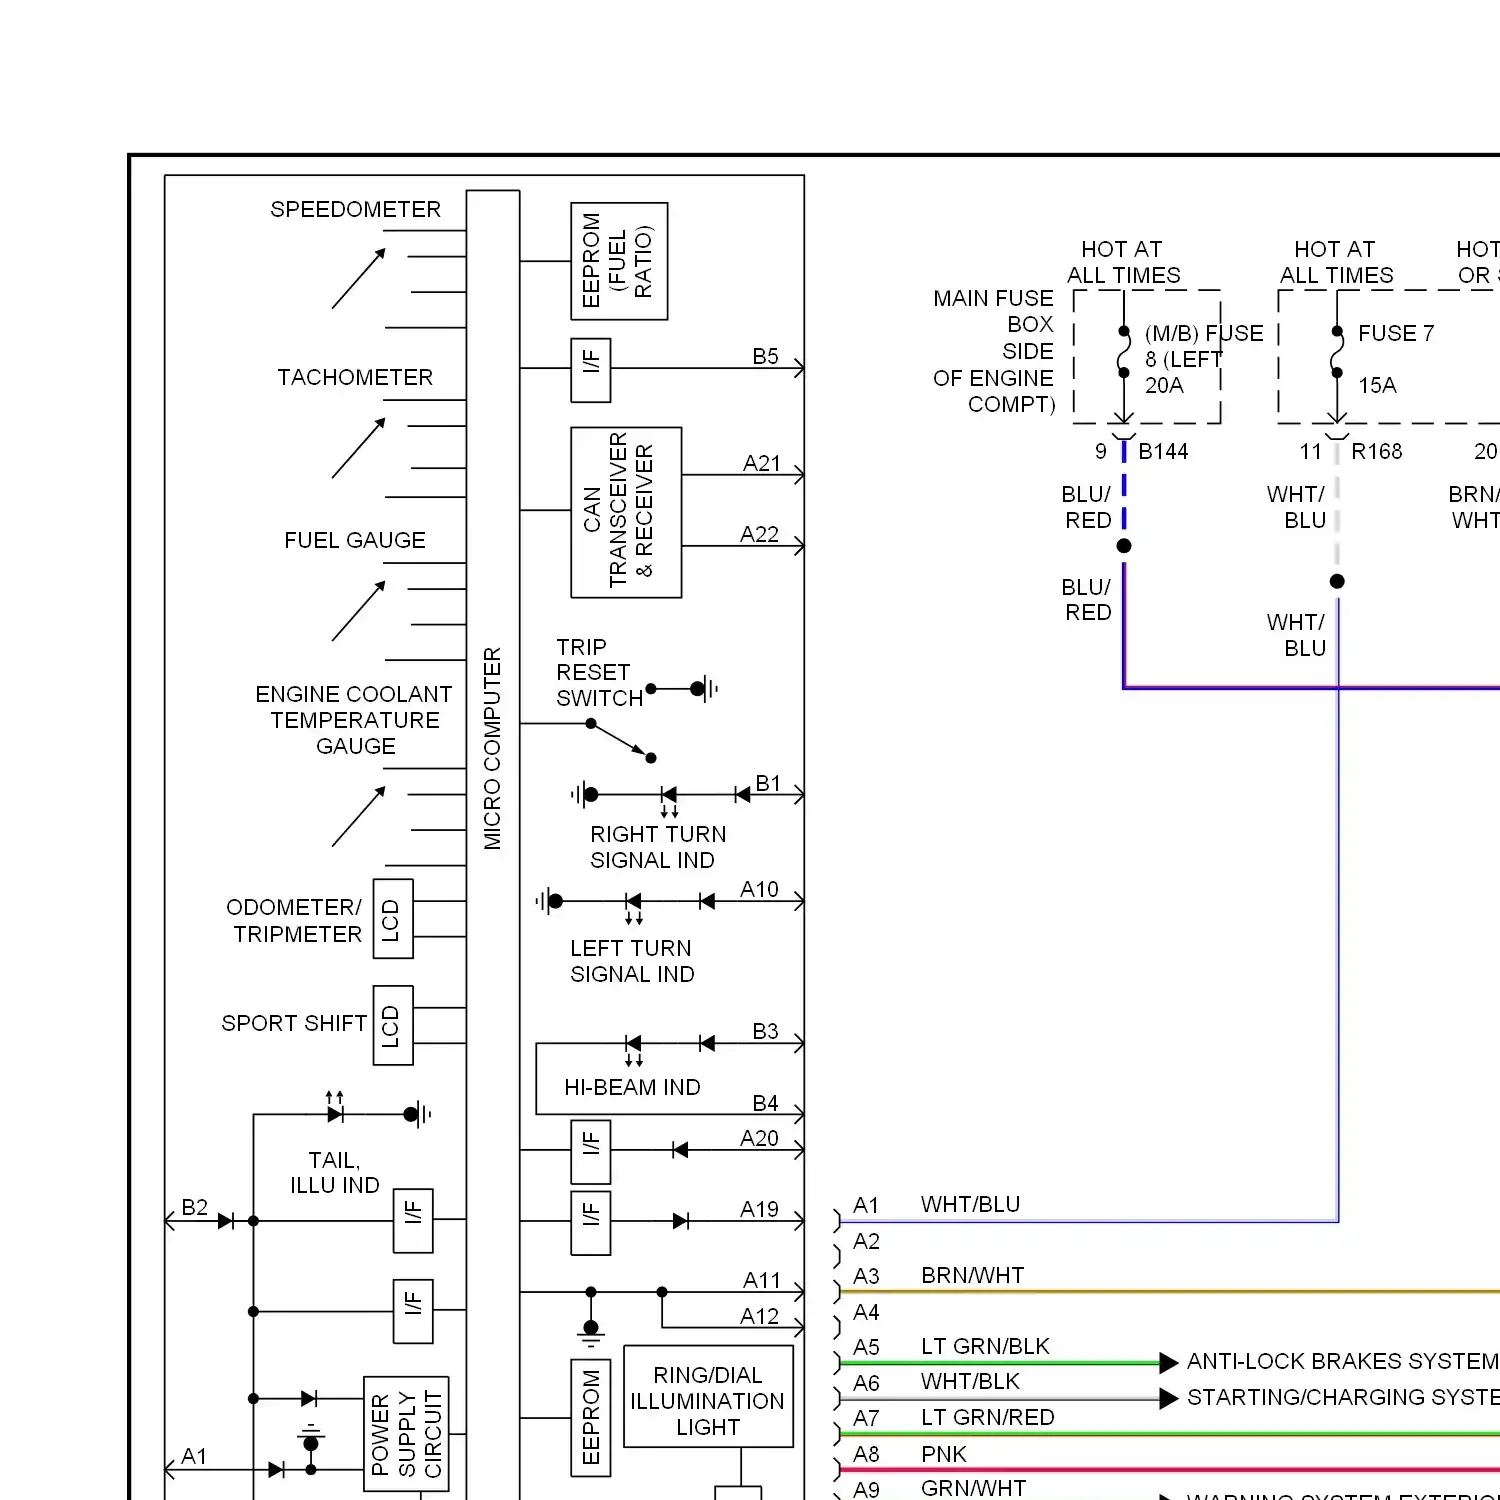Select the TRIP RESET SWITCH label

click(x=600, y=672)
